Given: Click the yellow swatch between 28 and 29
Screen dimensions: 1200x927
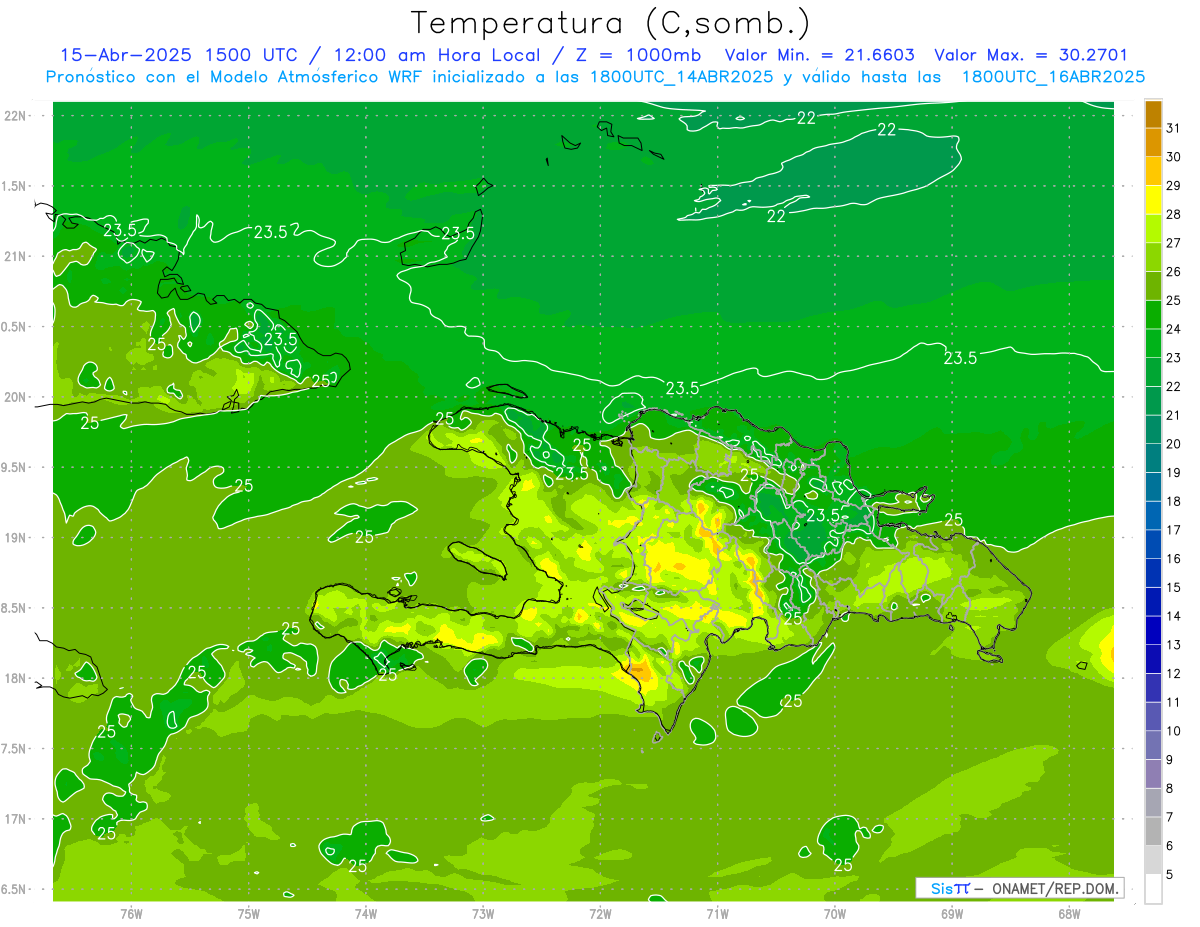Looking at the screenshot, I should coord(1153,200).
